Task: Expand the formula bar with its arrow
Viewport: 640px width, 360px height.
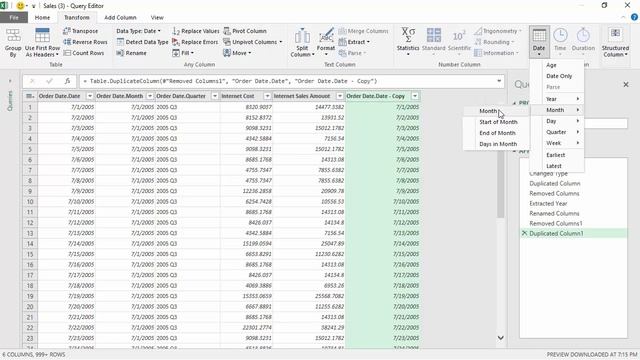Action: click(499, 81)
